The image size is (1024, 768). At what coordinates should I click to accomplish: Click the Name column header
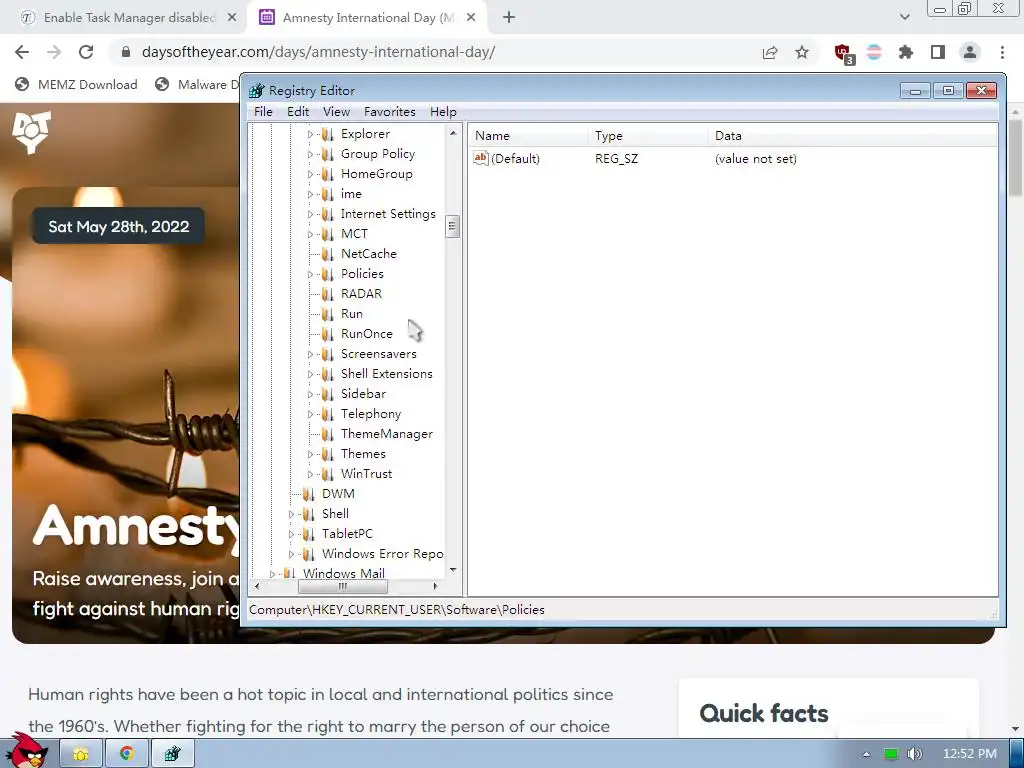527,136
